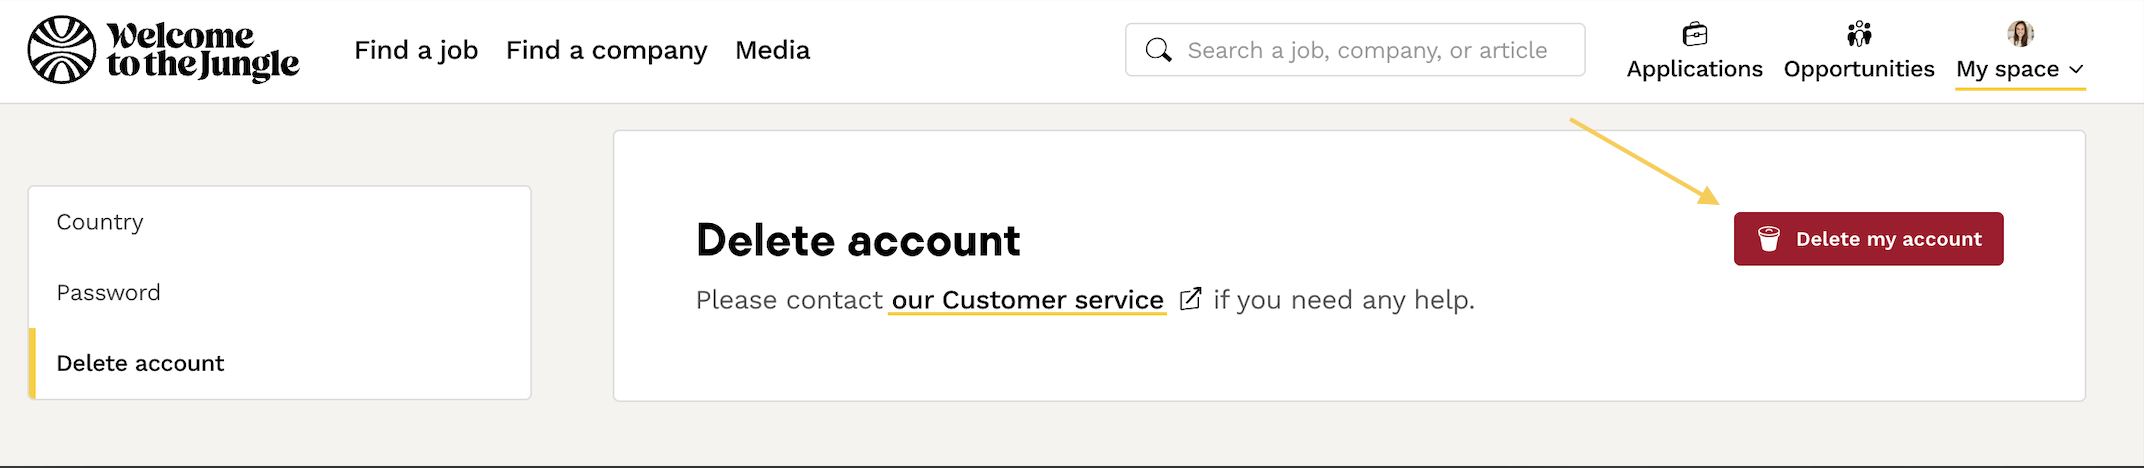Image resolution: width=2144 pixels, height=468 pixels.
Task: Open the My space menu label
Action: point(2007,69)
